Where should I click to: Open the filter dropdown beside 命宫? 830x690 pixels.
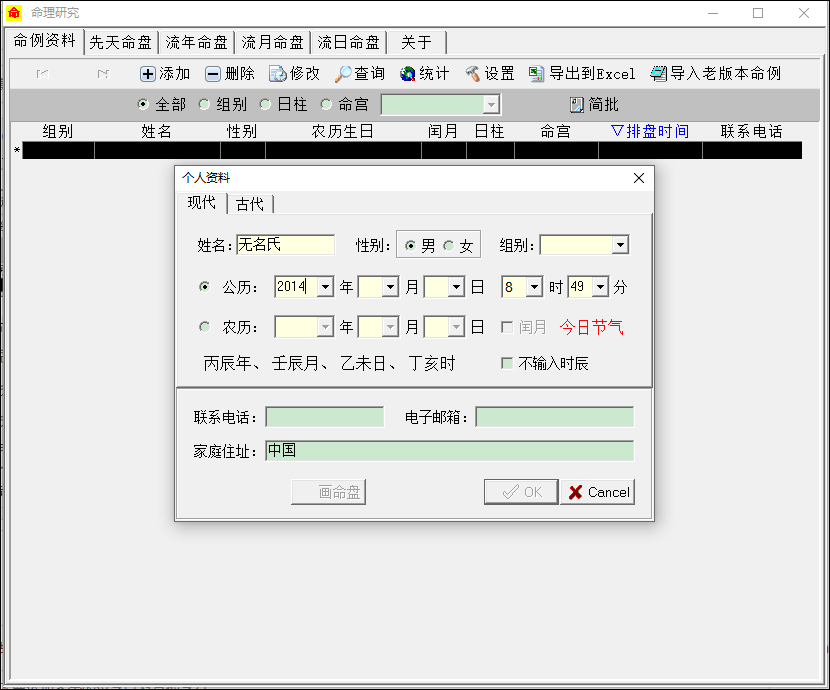point(491,105)
